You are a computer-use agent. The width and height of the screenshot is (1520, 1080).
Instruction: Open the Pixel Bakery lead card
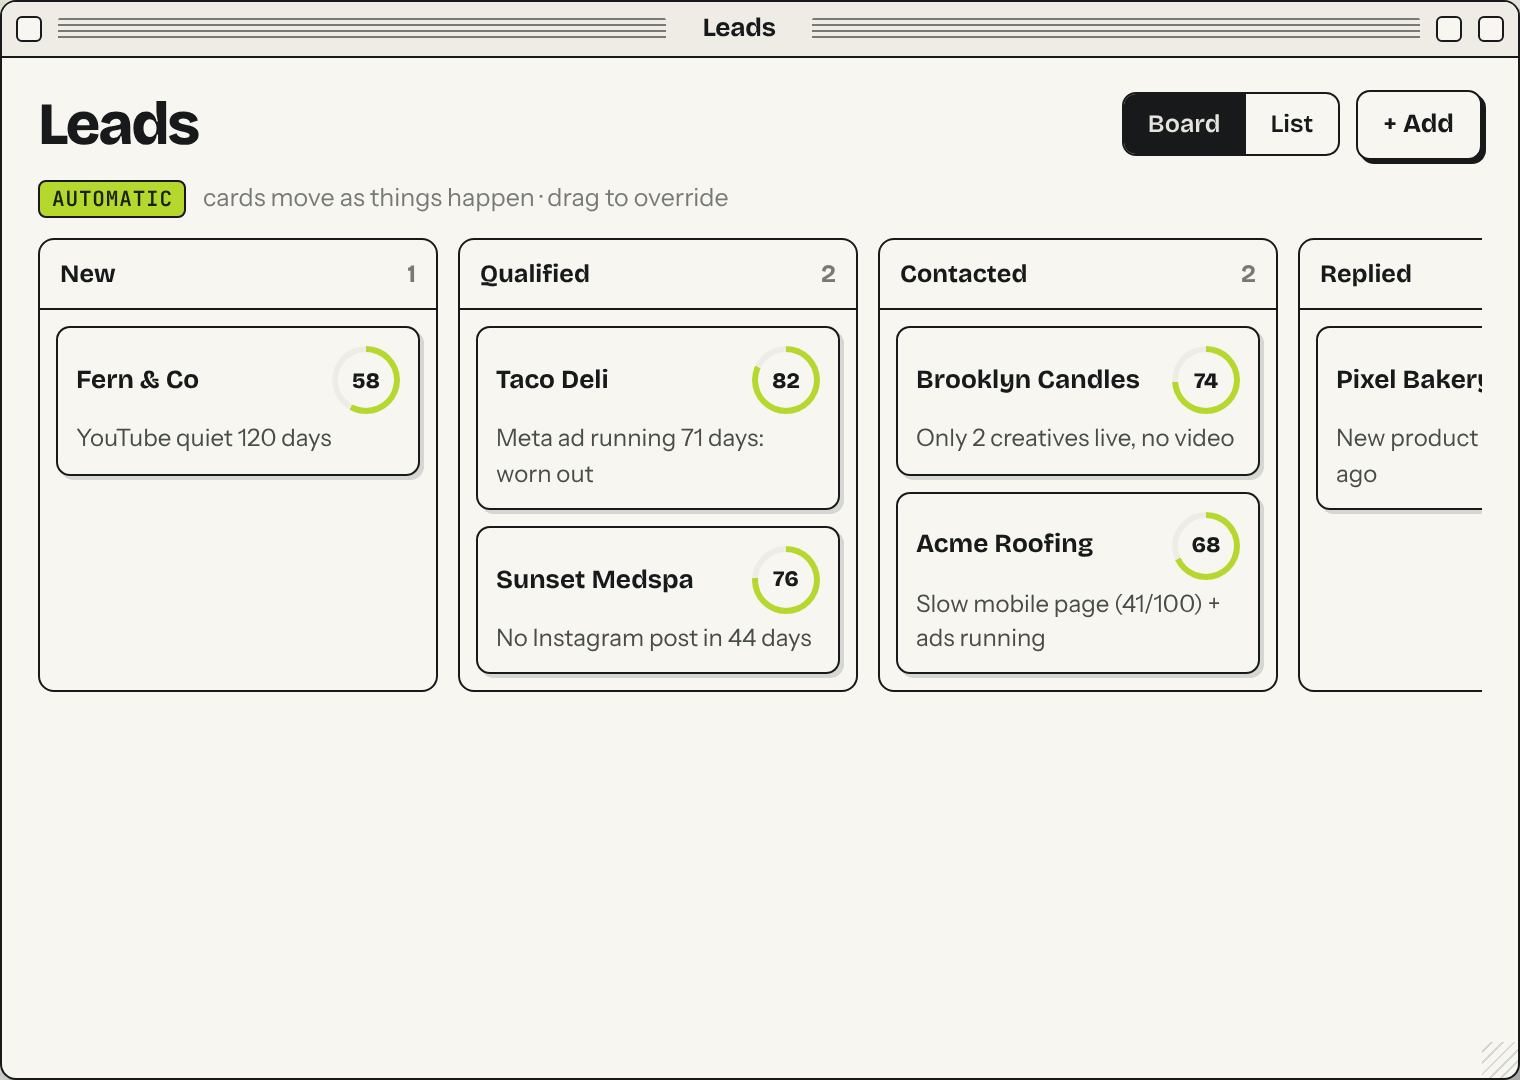pyautogui.click(x=1400, y=418)
